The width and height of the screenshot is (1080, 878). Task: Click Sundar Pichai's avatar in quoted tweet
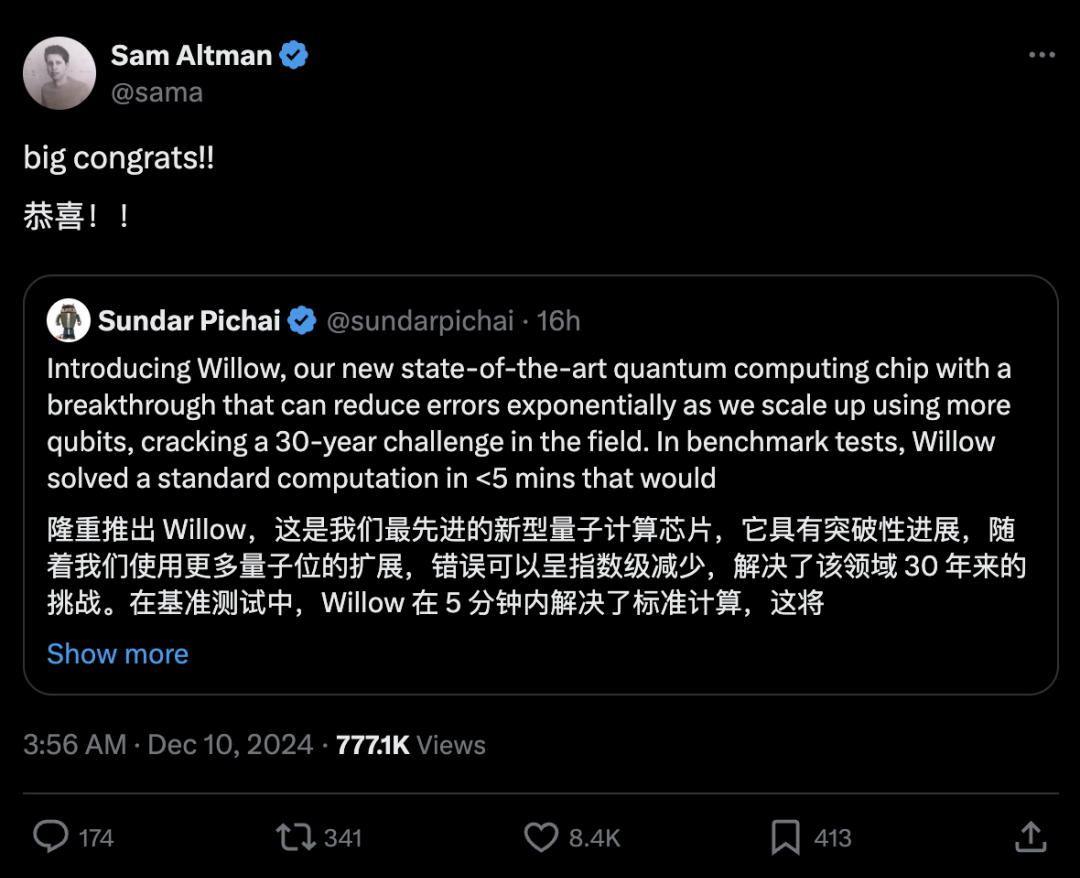66,320
